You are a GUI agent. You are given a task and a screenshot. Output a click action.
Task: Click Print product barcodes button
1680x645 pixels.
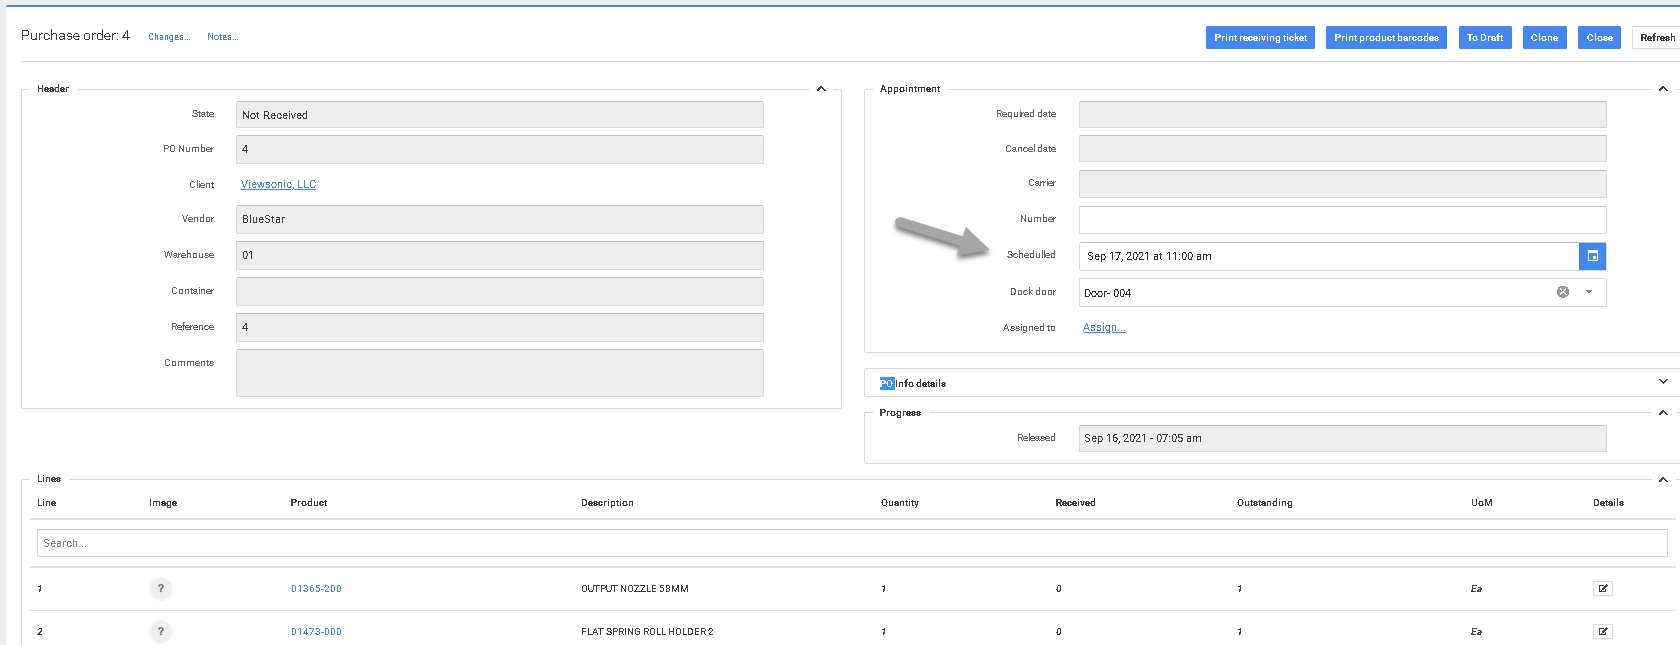[1386, 37]
